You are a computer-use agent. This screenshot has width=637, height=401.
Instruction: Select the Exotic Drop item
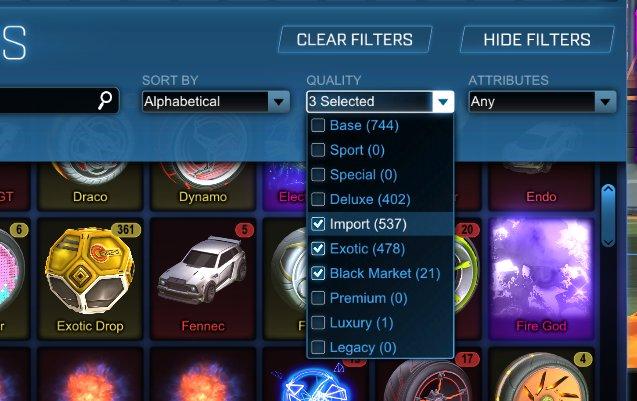click(90, 279)
